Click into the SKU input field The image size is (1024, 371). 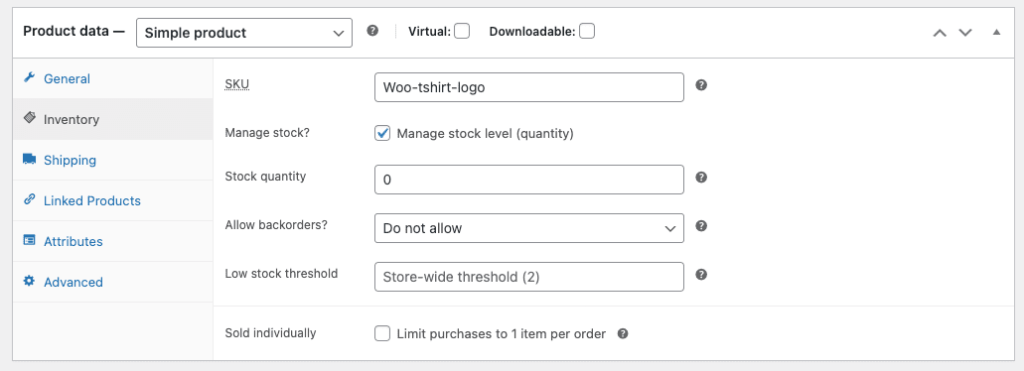tap(529, 87)
